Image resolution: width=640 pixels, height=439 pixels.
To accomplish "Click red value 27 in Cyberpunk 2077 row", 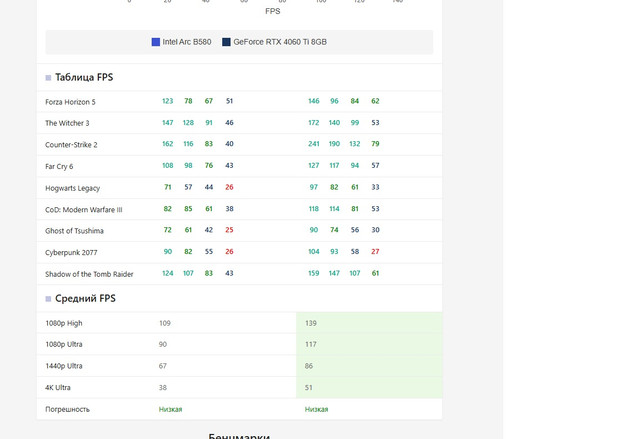I will (x=375, y=252).
